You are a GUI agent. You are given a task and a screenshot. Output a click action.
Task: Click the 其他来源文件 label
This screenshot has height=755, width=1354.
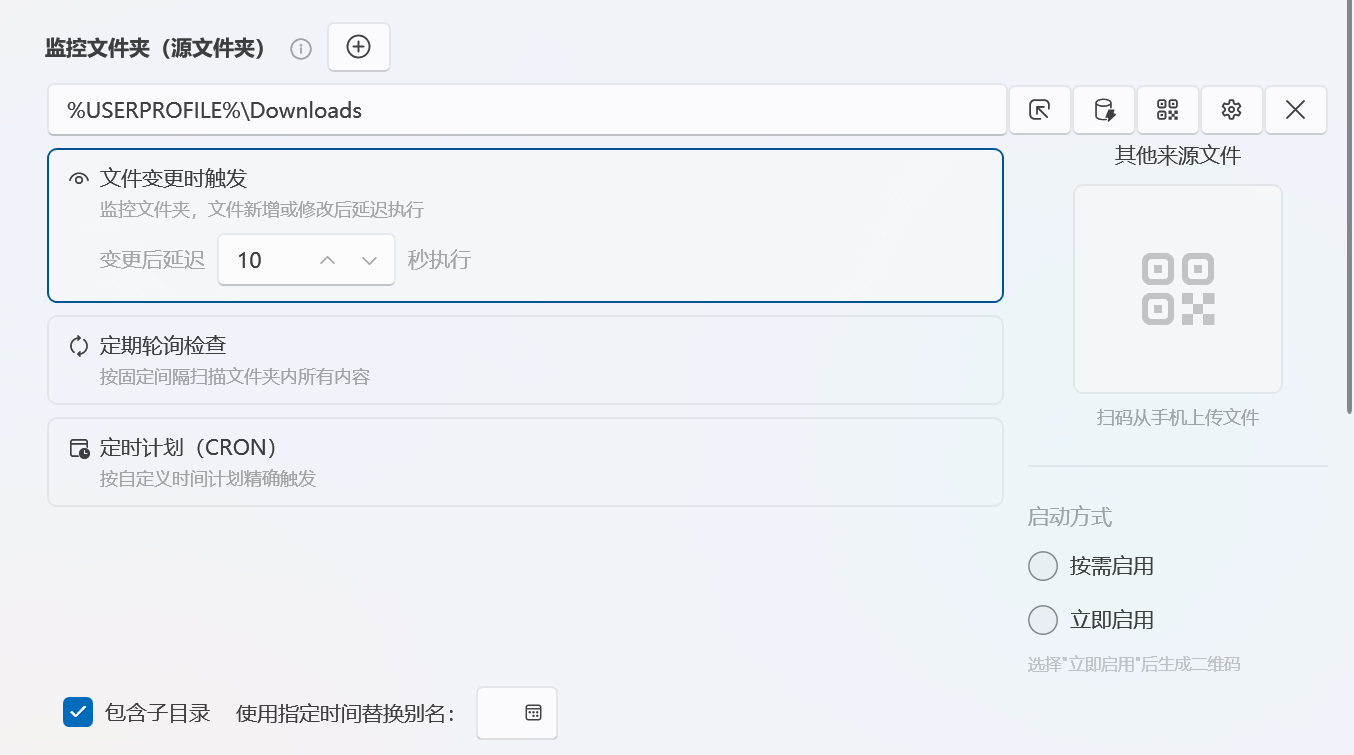click(x=1178, y=155)
